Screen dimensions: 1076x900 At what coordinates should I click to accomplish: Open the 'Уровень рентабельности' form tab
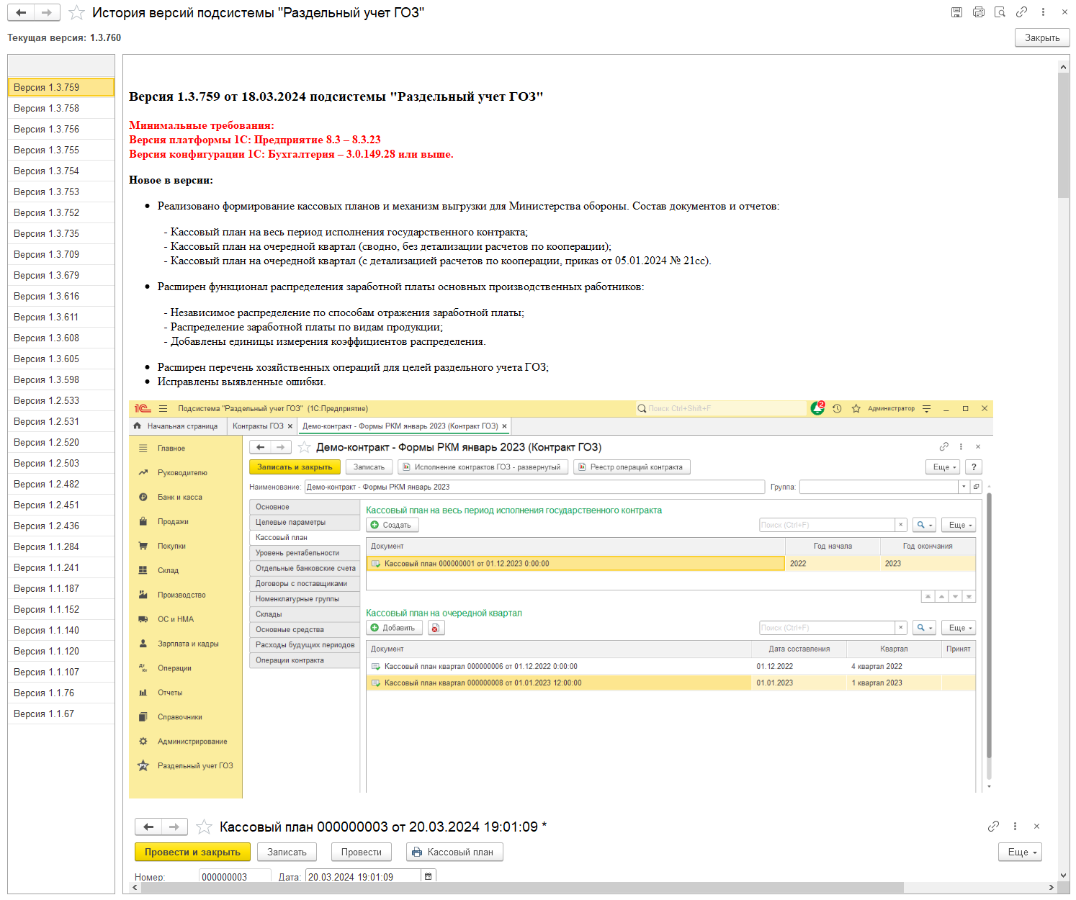tap(304, 553)
